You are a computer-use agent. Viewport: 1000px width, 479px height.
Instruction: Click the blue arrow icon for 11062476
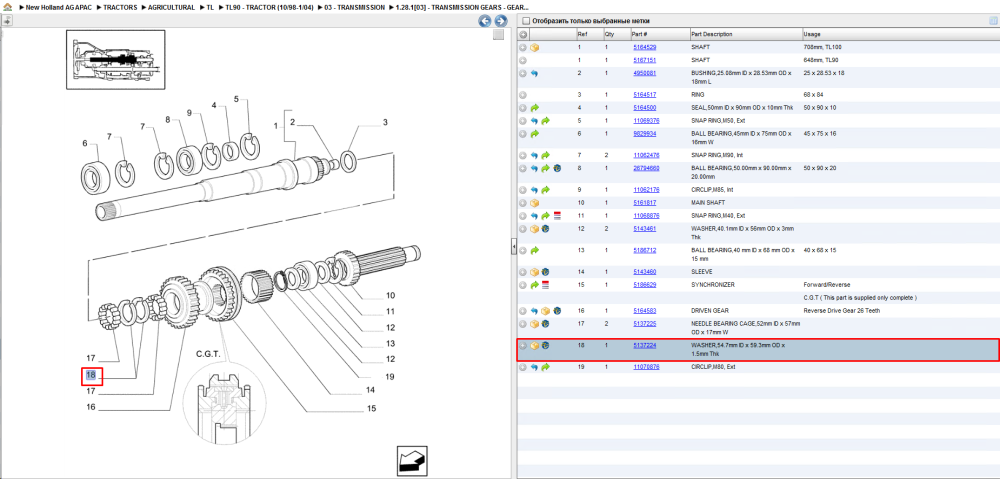tap(534, 155)
